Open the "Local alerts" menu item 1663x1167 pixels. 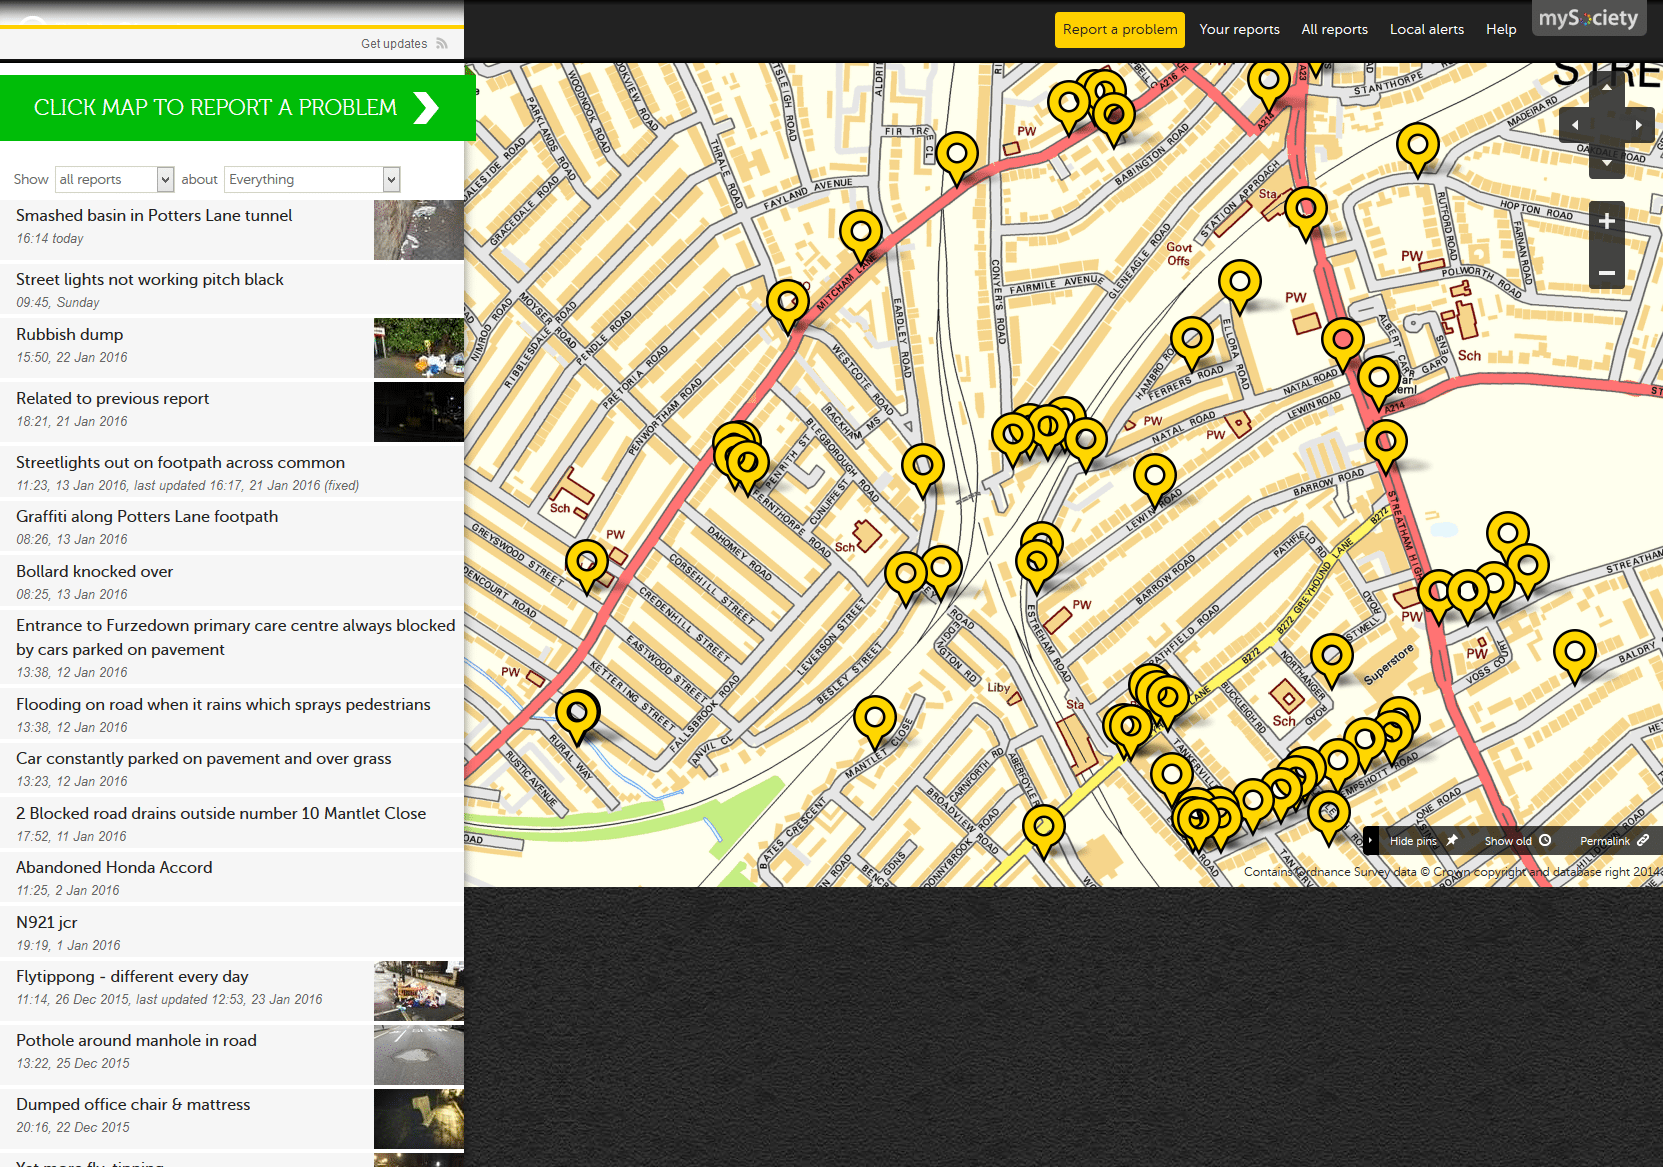1427,29
